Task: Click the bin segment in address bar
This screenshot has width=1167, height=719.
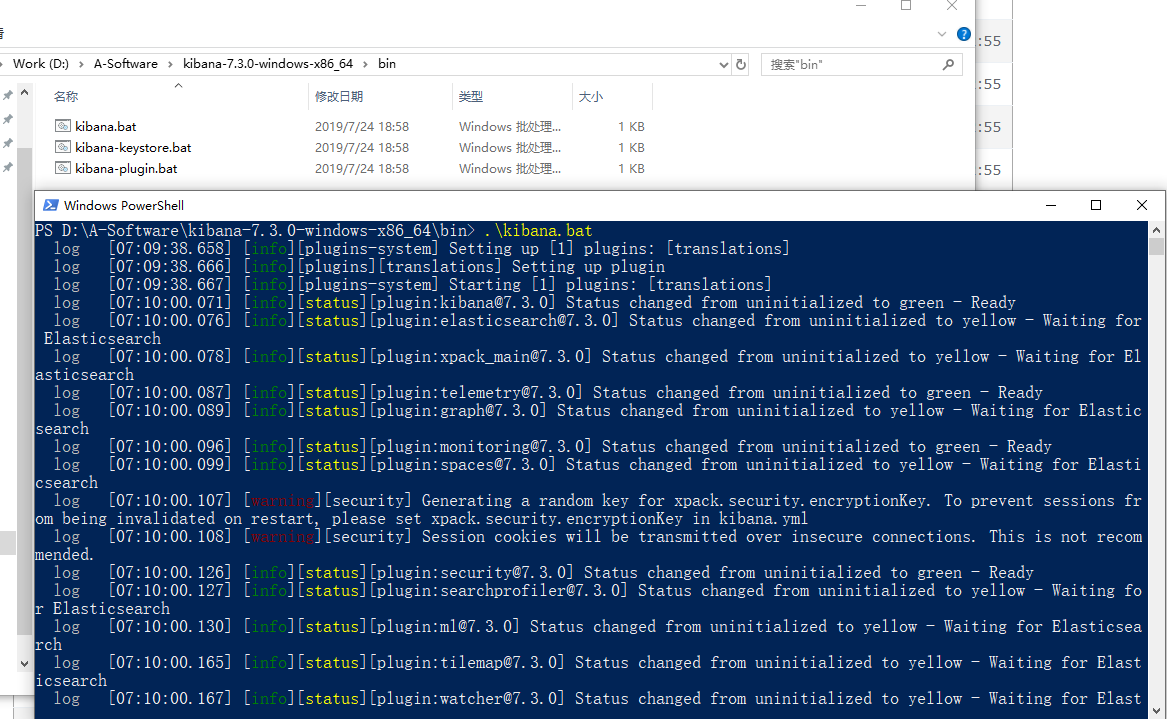Action: [x=387, y=64]
